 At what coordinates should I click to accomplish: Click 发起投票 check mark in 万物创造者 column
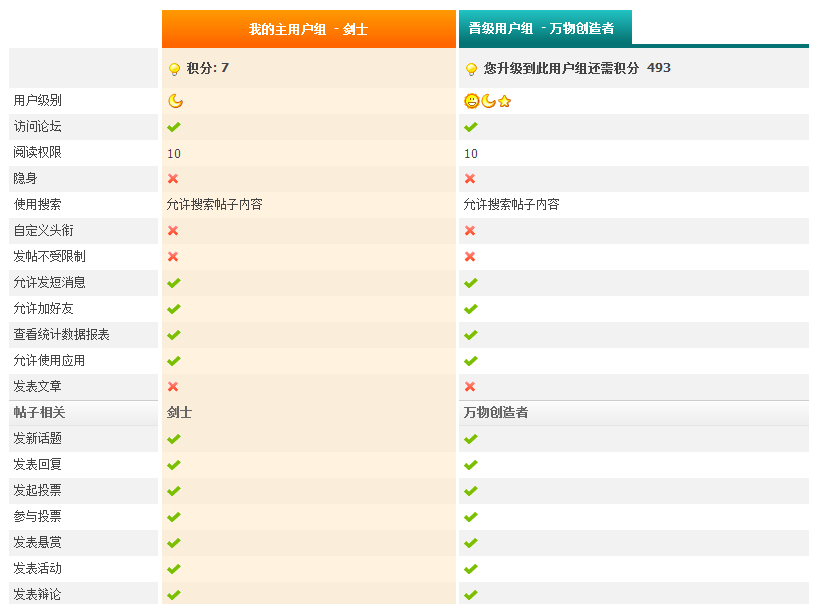(x=470, y=491)
